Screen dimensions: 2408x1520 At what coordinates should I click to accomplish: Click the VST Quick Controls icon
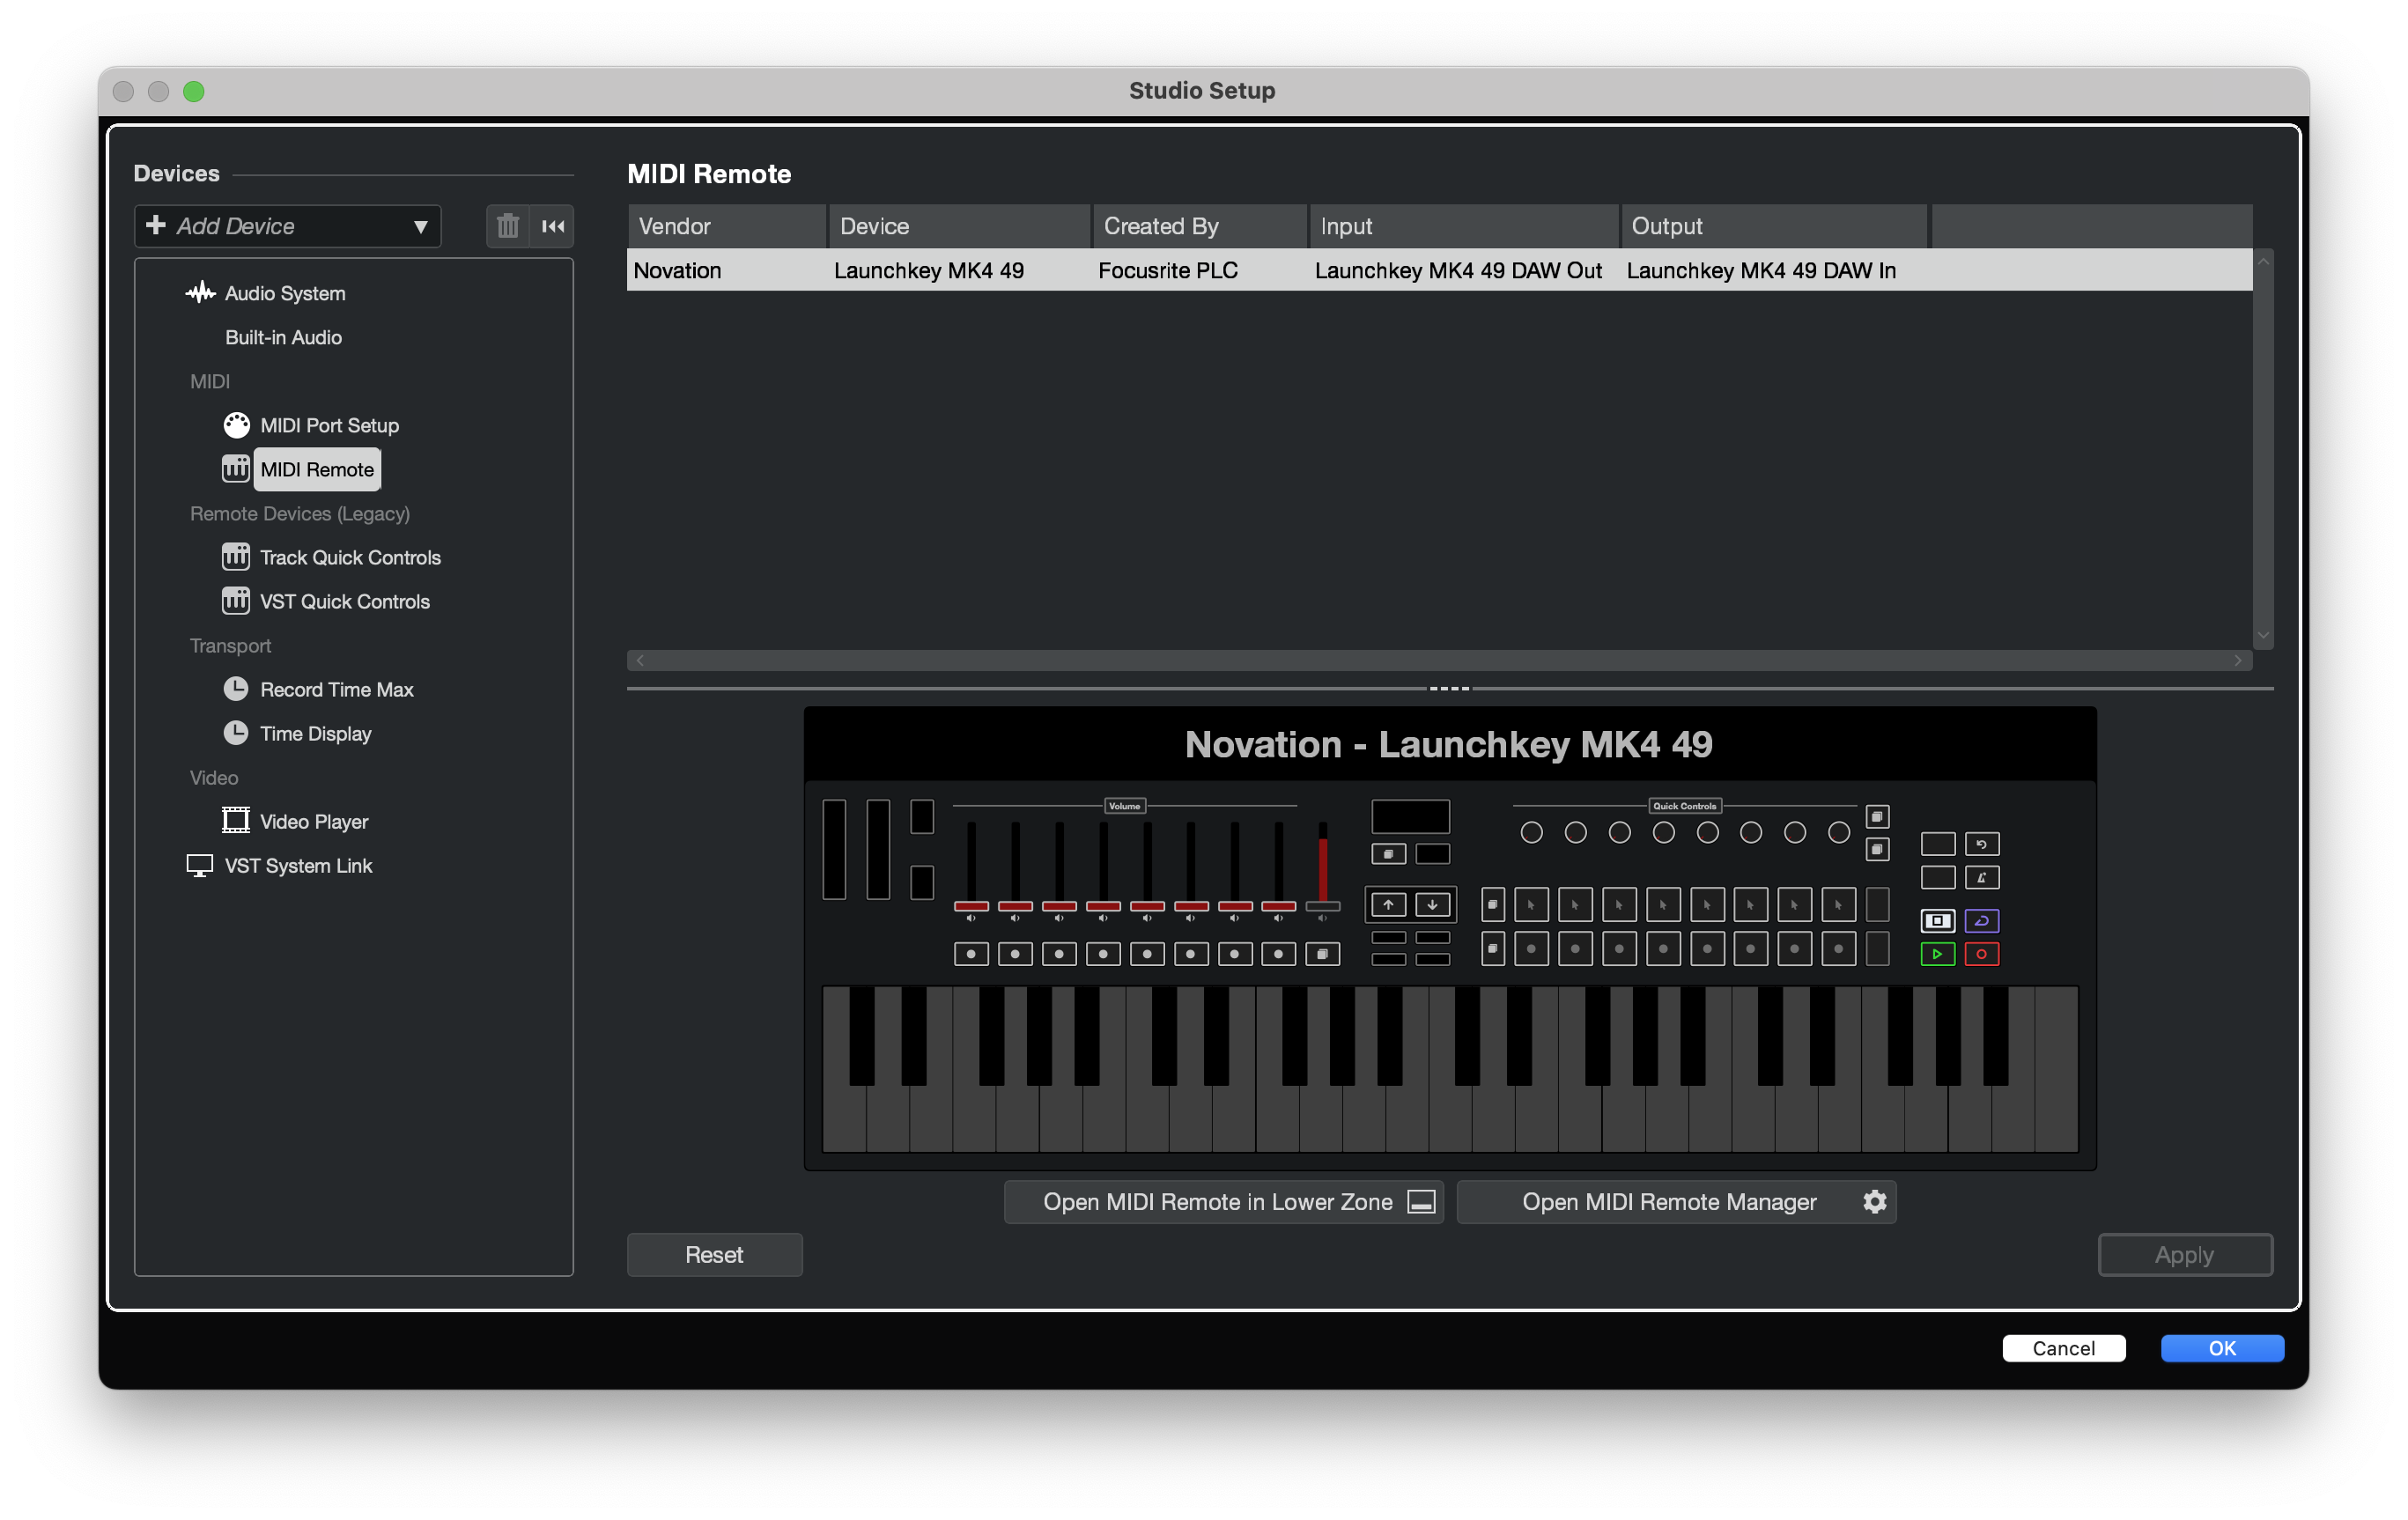[x=236, y=601]
